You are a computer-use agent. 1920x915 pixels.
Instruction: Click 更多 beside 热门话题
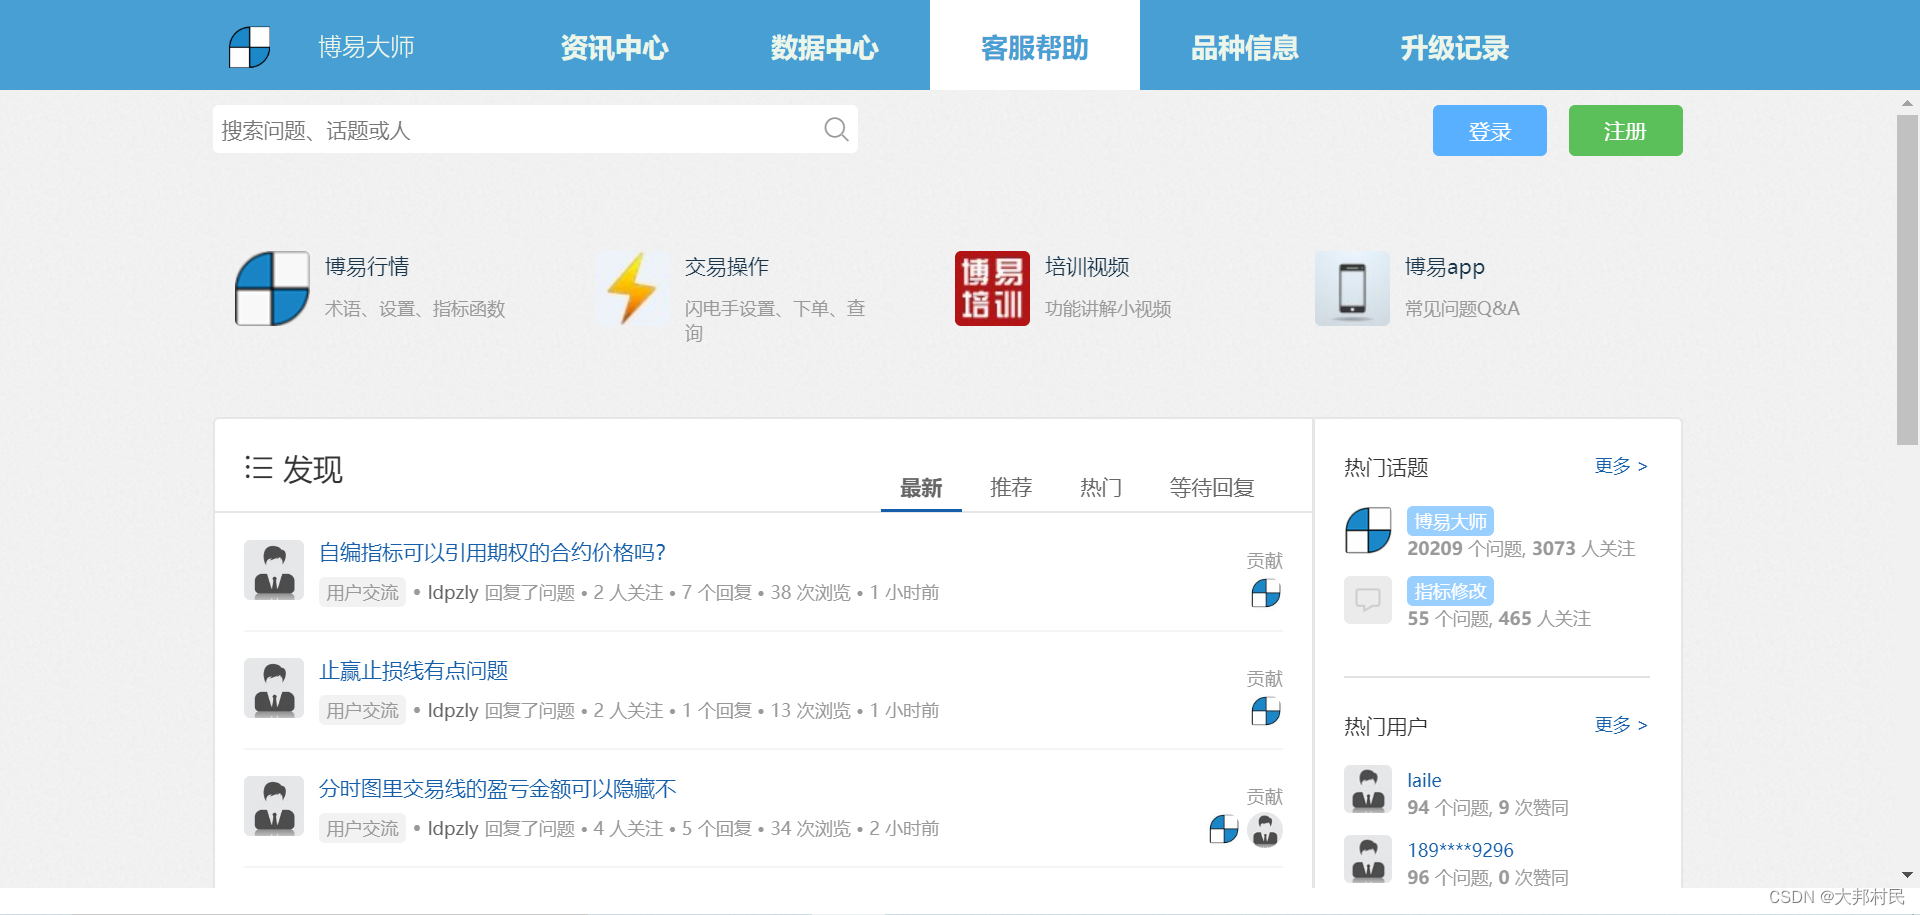click(x=1621, y=466)
